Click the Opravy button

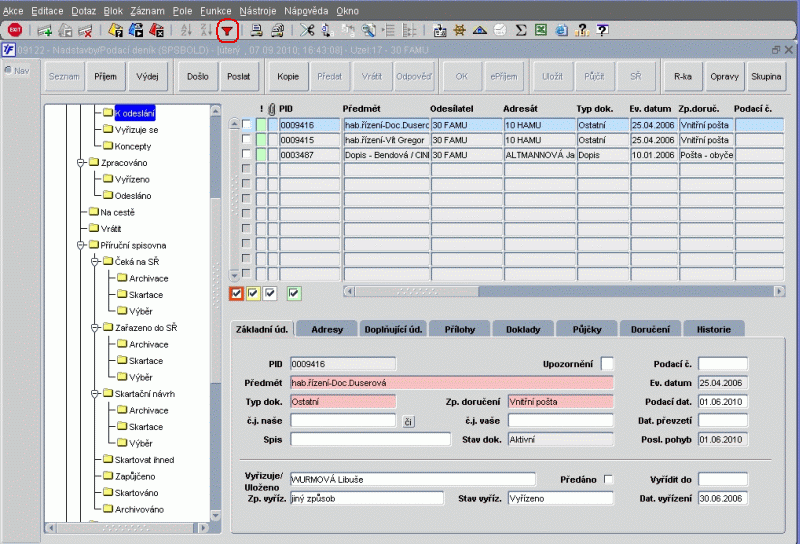coord(723,76)
